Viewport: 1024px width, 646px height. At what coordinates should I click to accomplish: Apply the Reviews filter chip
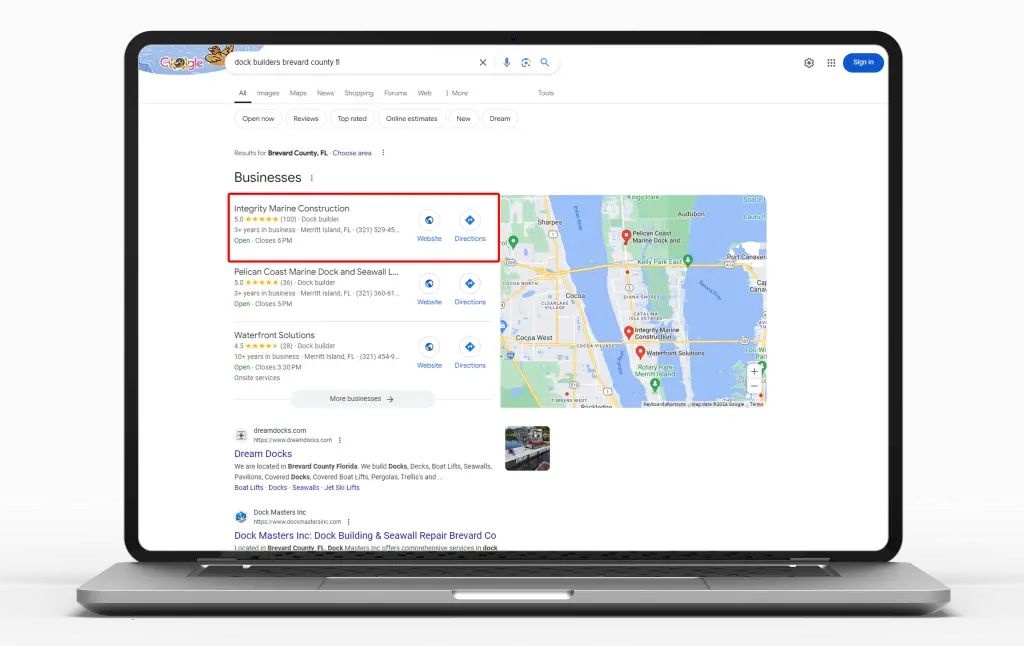[x=306, y=119]
